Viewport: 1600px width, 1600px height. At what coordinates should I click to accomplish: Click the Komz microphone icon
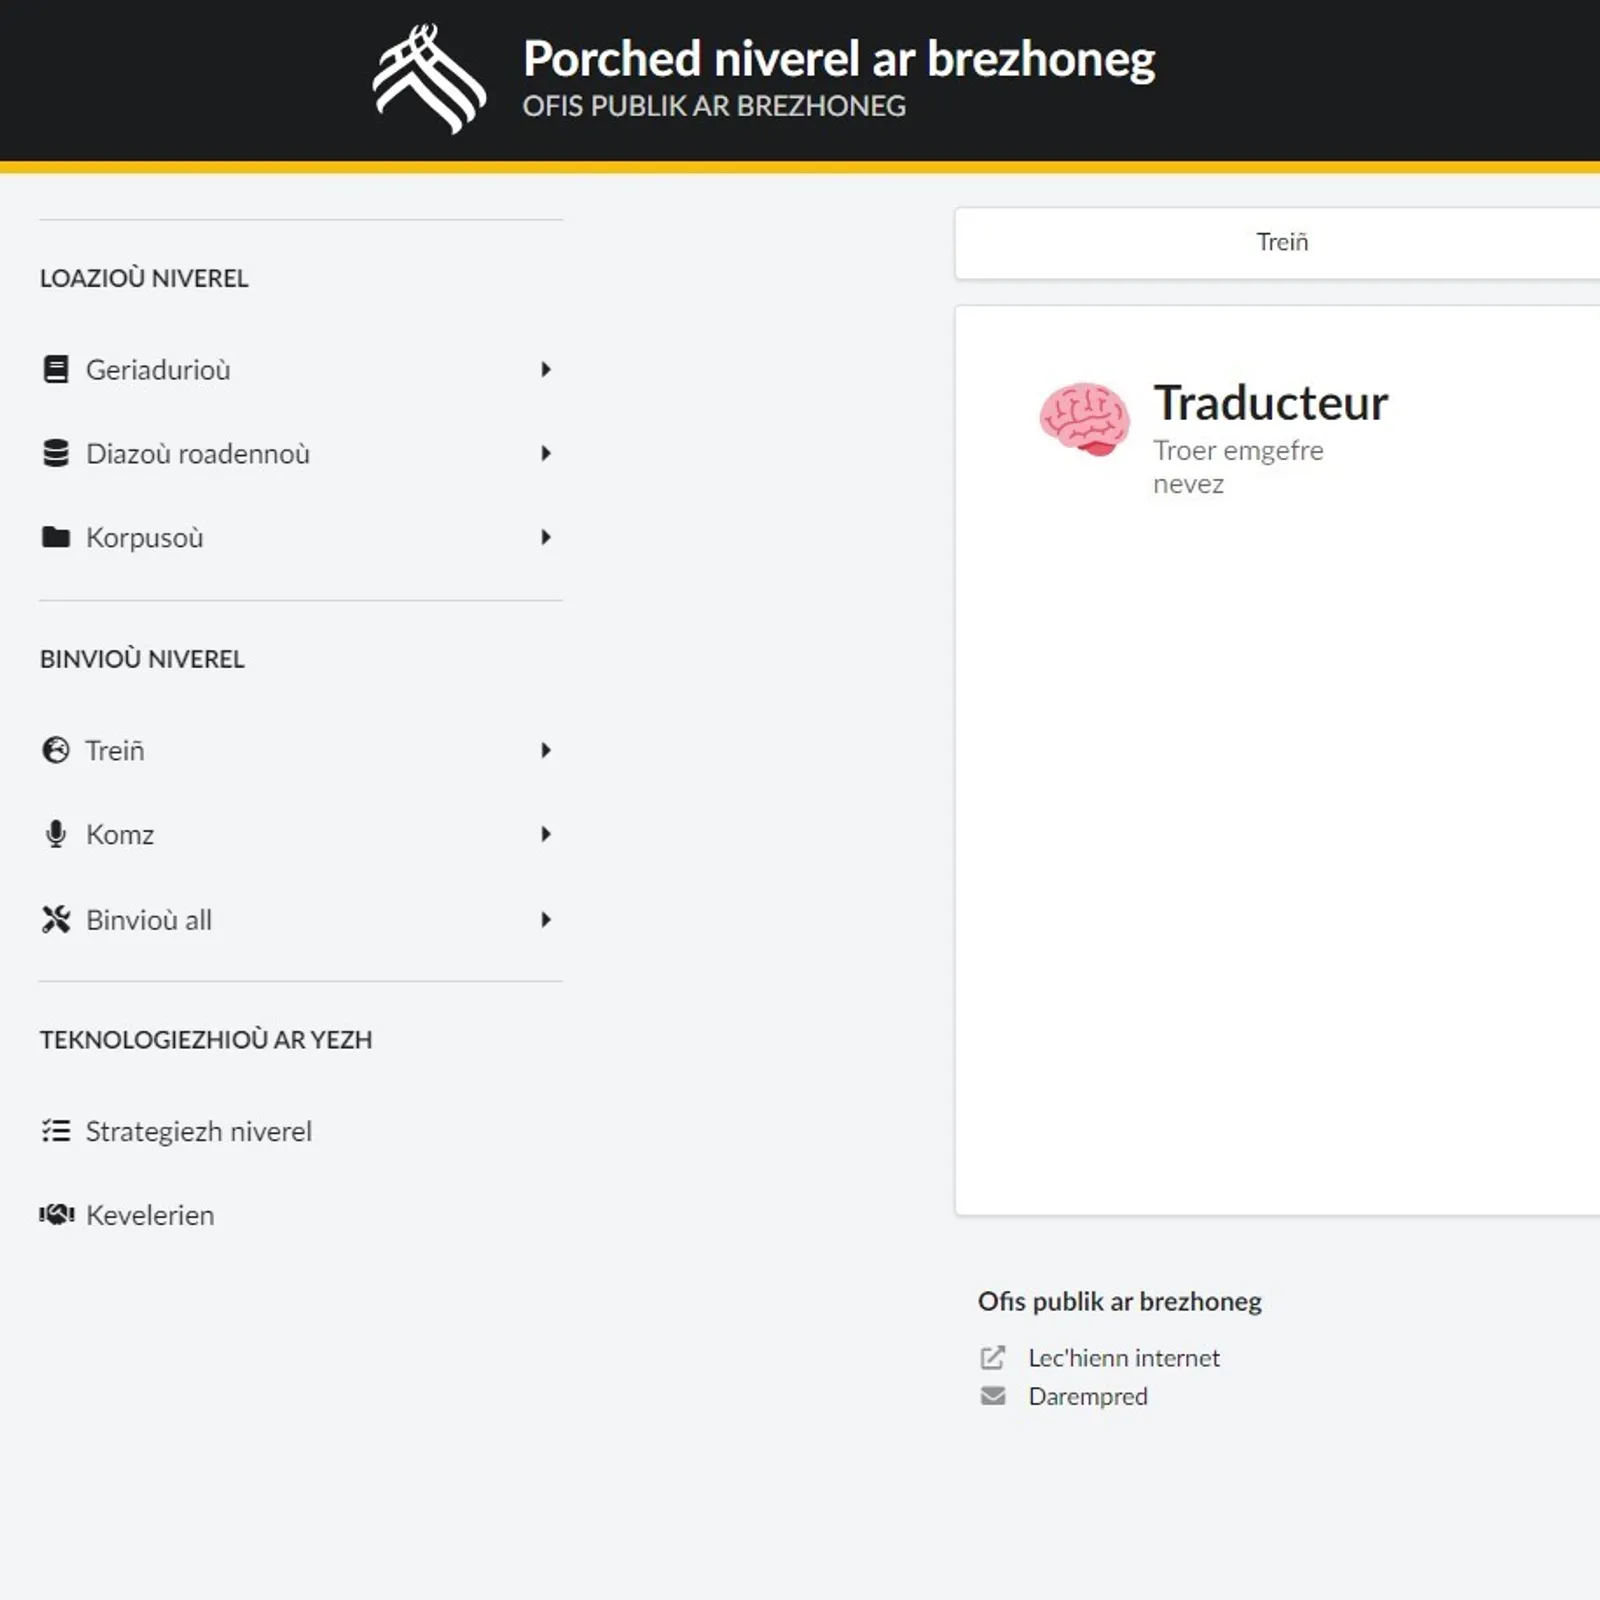[x=56, y=834]
